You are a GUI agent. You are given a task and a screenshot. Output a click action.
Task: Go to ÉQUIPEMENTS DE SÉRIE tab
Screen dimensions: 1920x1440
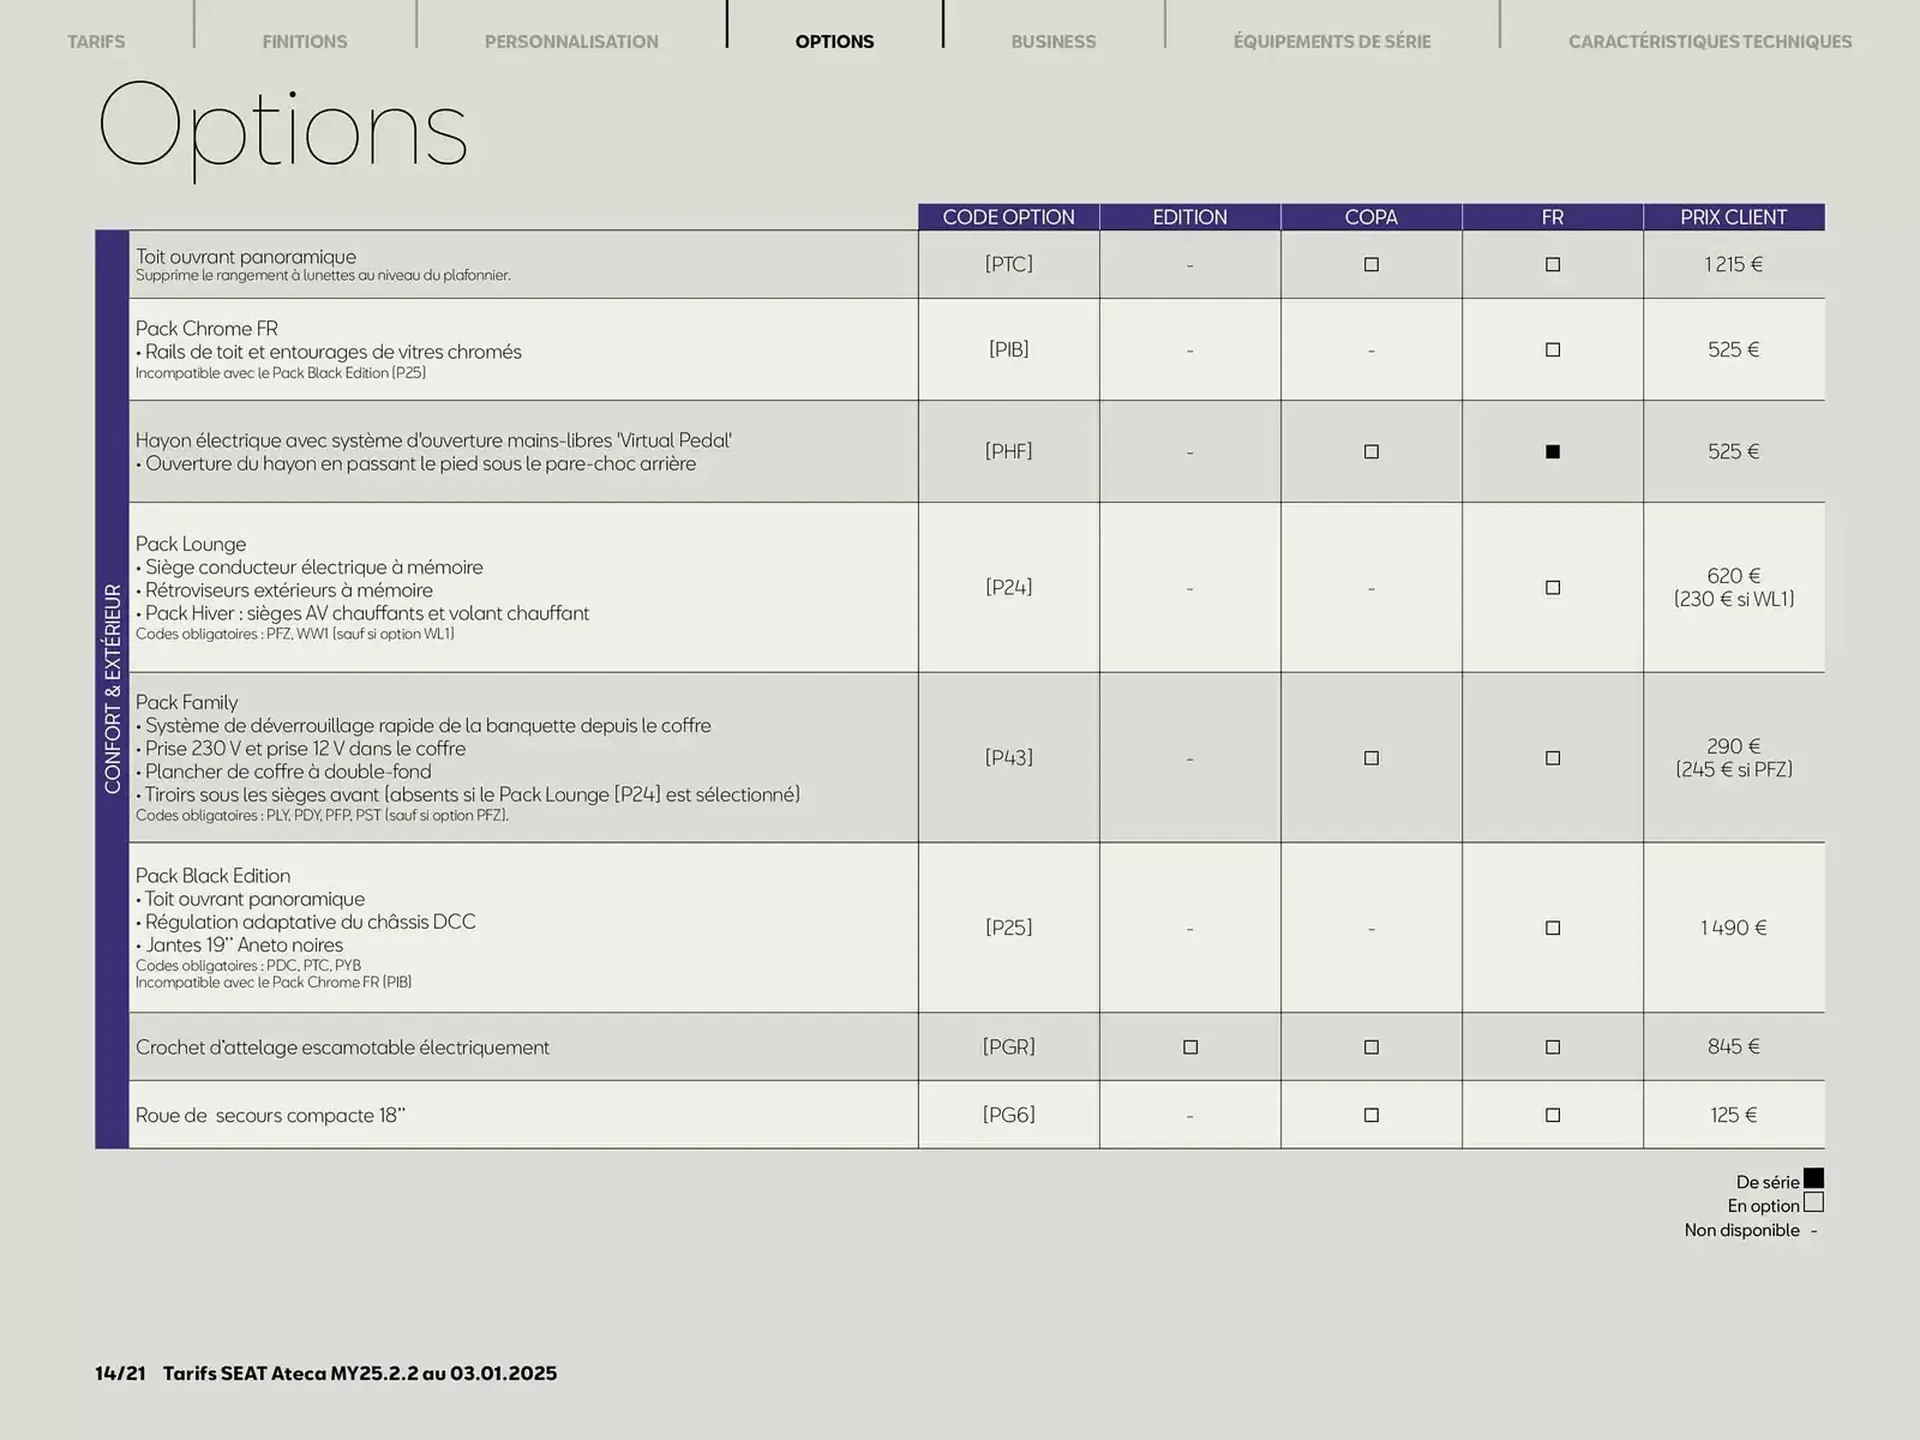pyautogui.click(x=1331, y=41)
